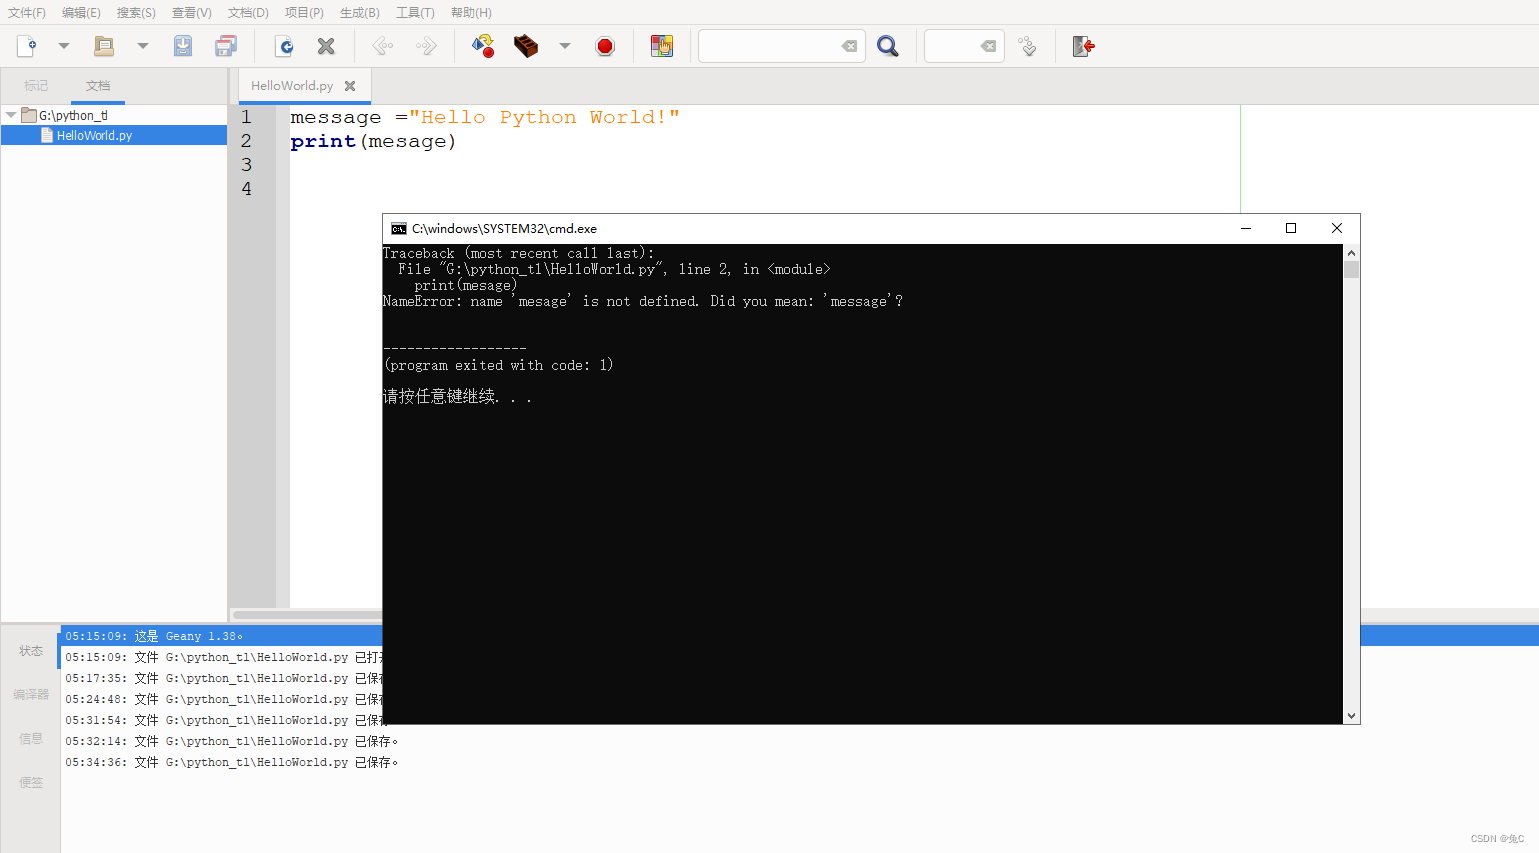
Task: Close the cmd.exe window
Action: 1337,228
